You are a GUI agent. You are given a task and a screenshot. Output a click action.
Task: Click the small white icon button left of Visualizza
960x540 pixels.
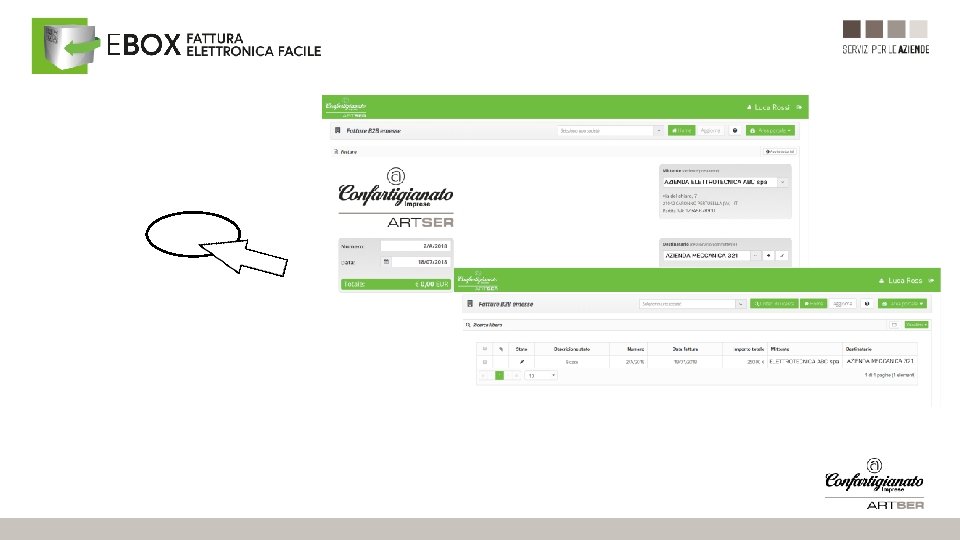[x=894, y=324]
